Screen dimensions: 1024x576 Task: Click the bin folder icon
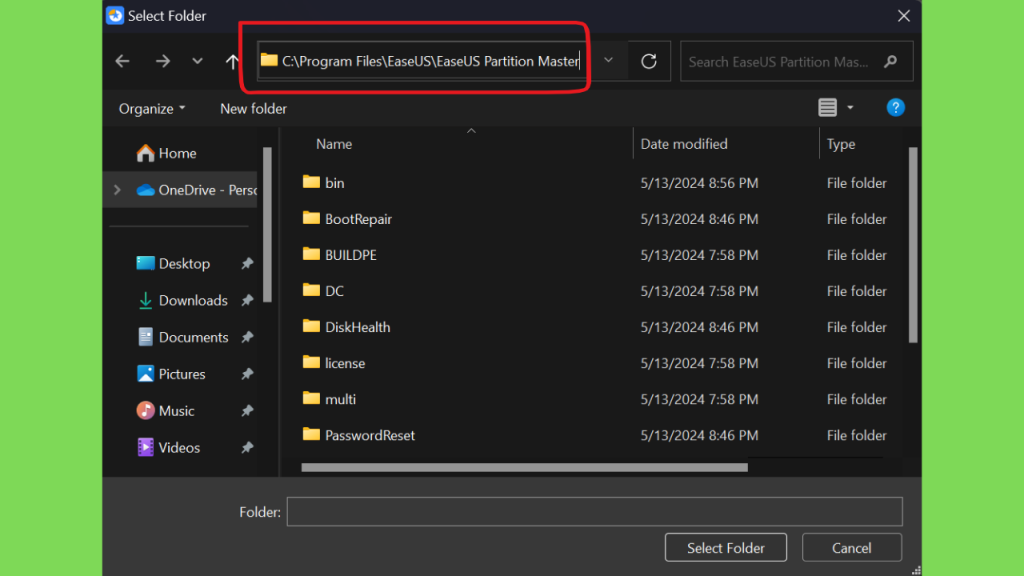312,182
